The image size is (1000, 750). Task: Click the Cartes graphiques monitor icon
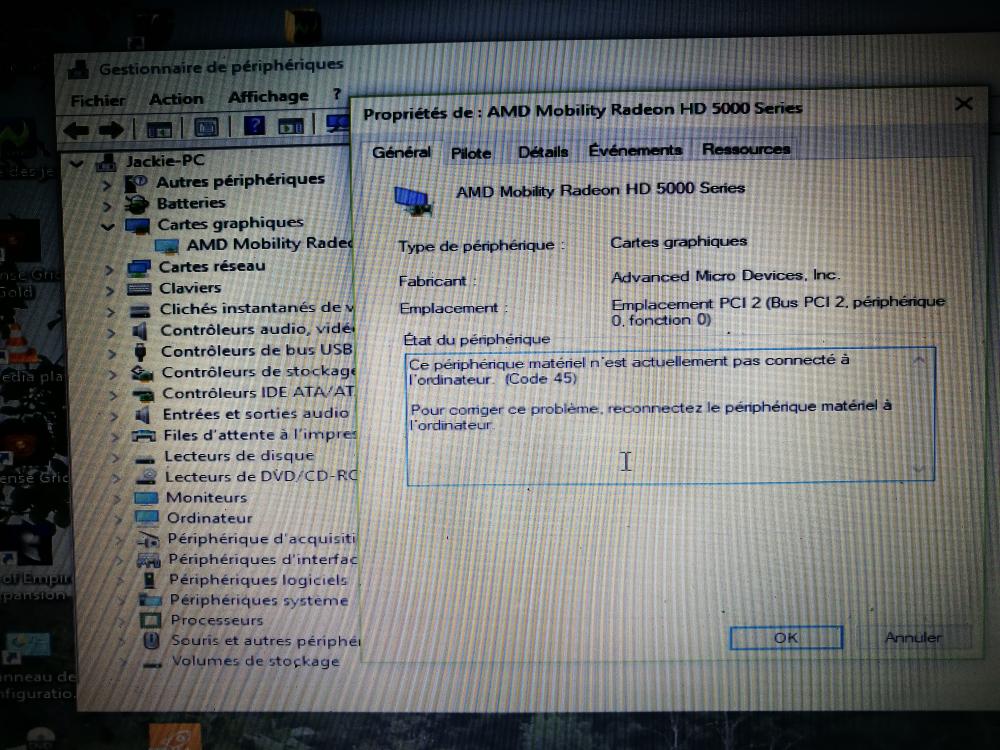[x=137, y=226]
